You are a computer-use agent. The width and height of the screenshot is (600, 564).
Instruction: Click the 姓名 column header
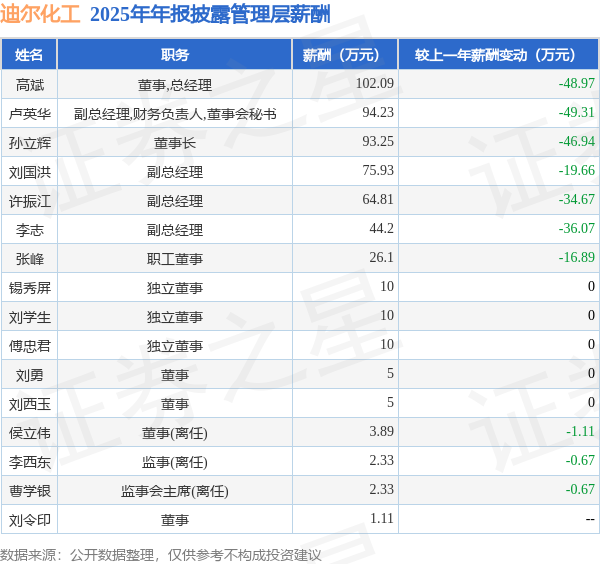(29, 55)
